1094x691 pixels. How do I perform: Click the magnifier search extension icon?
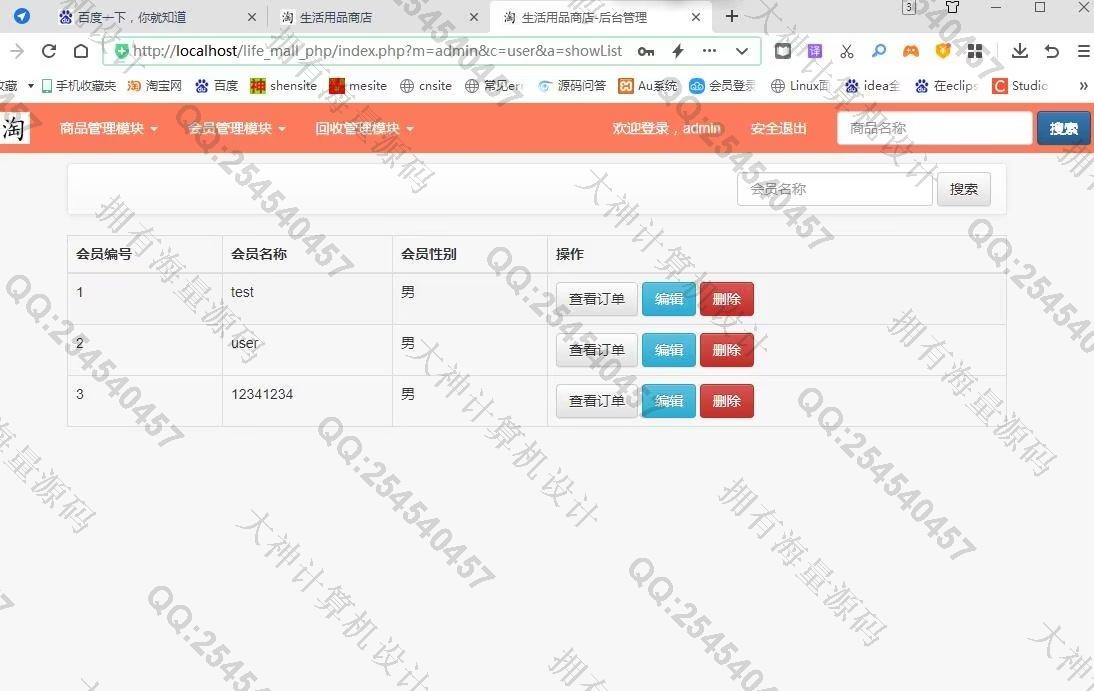[x=879, y=51]
